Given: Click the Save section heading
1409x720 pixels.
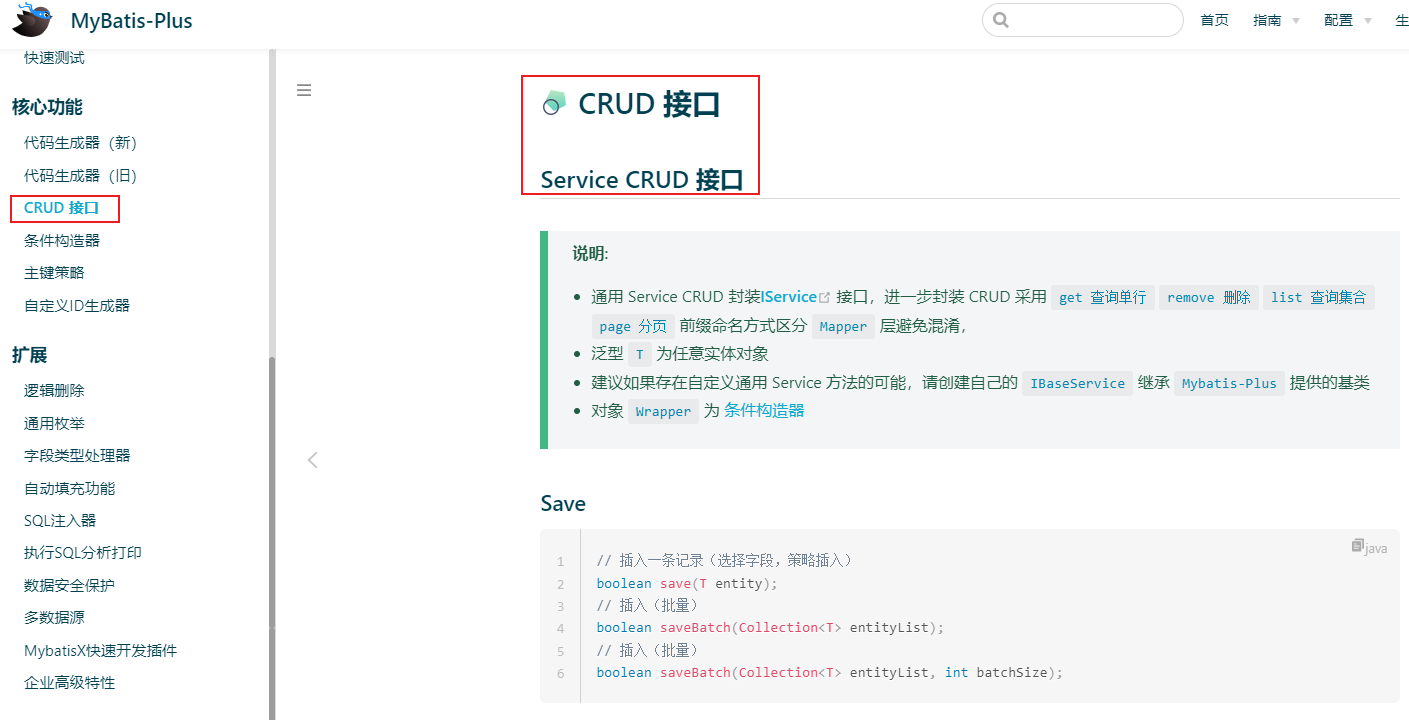Looking at the screenshot, I should [563, 503].
